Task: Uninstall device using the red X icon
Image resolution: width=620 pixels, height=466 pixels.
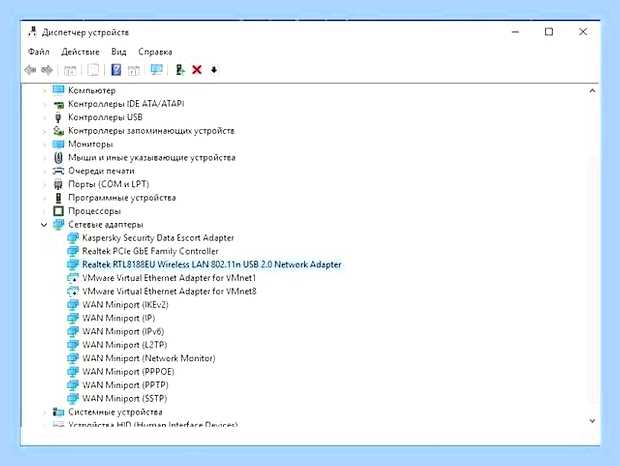Action: click(197, 70)
